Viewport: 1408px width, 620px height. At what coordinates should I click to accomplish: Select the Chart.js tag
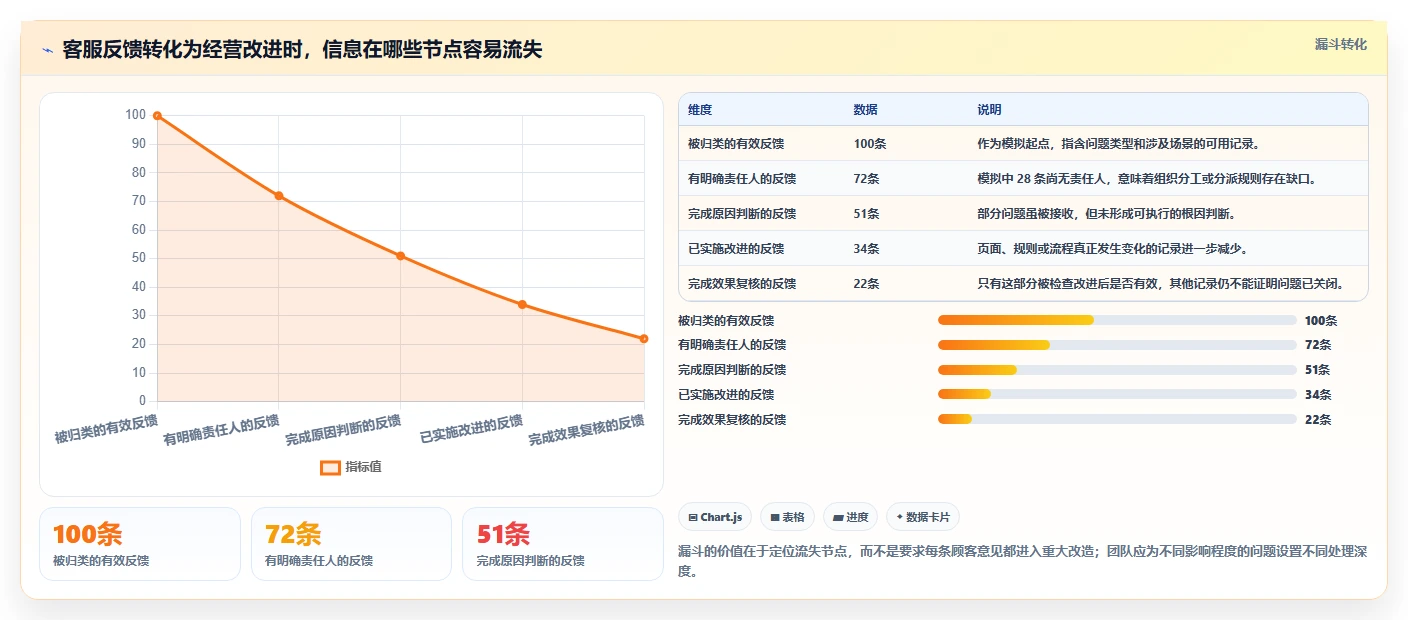coord(715,517)
